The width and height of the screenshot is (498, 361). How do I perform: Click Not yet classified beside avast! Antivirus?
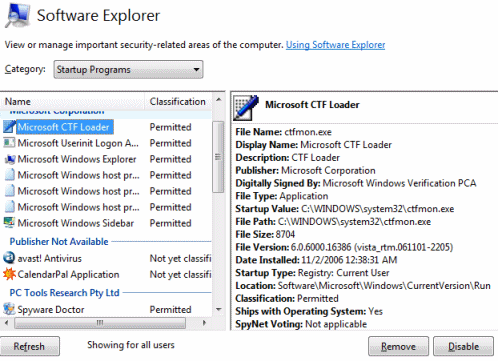point(180,258)
